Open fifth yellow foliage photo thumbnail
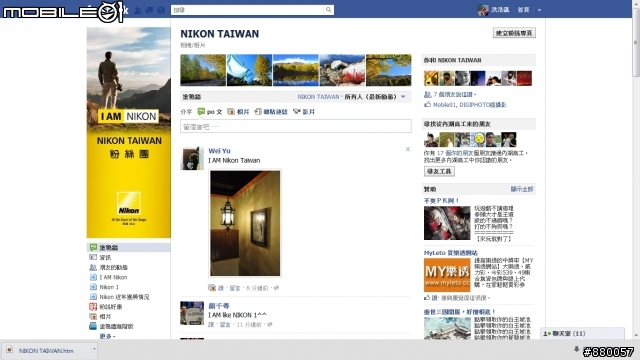The height and width of the screenshot is (360, 640). 389,70
